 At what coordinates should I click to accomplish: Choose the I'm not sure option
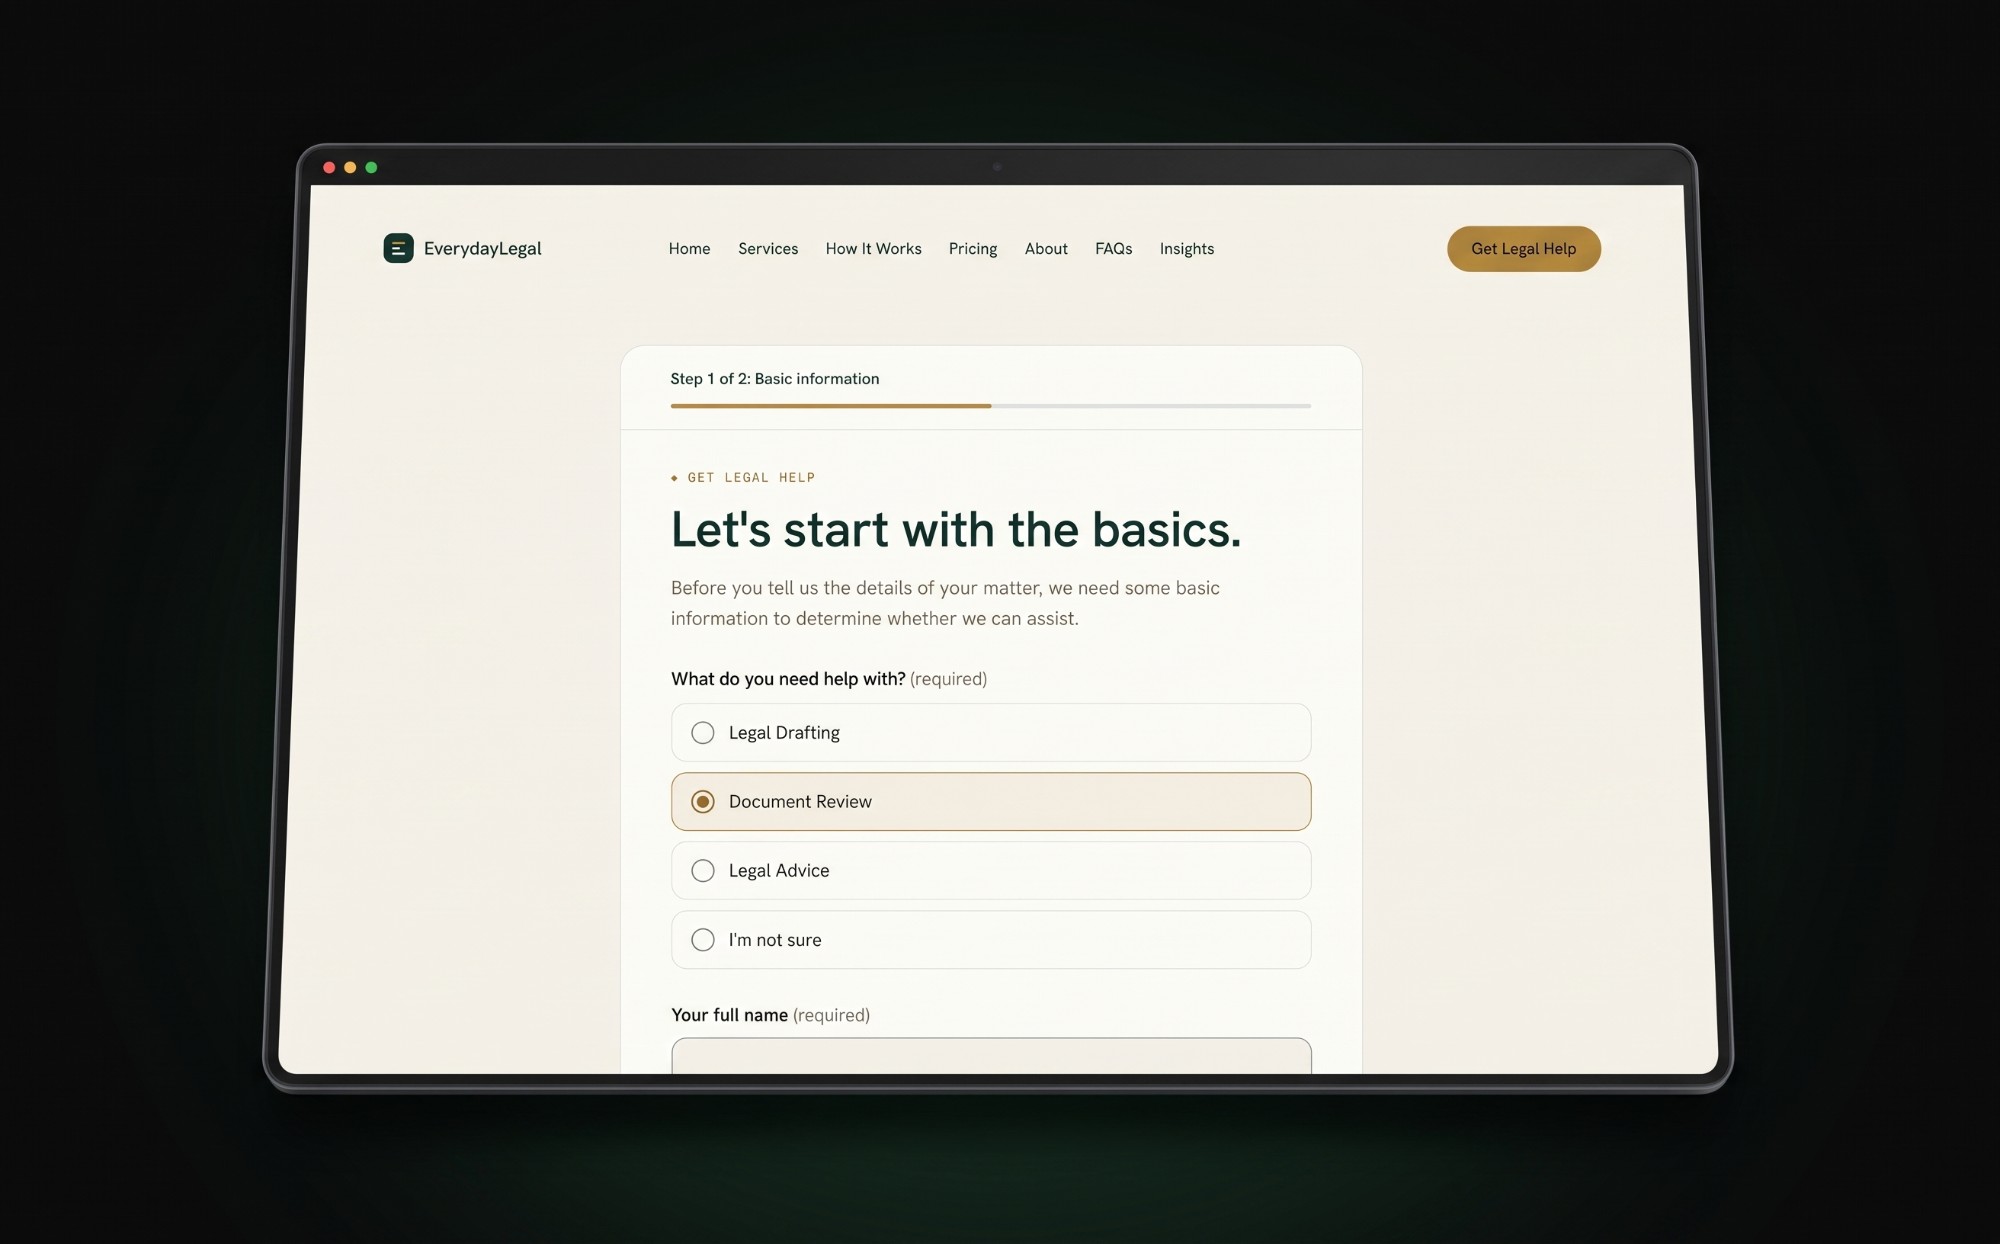pyautogui.click(x=991, y=939)
